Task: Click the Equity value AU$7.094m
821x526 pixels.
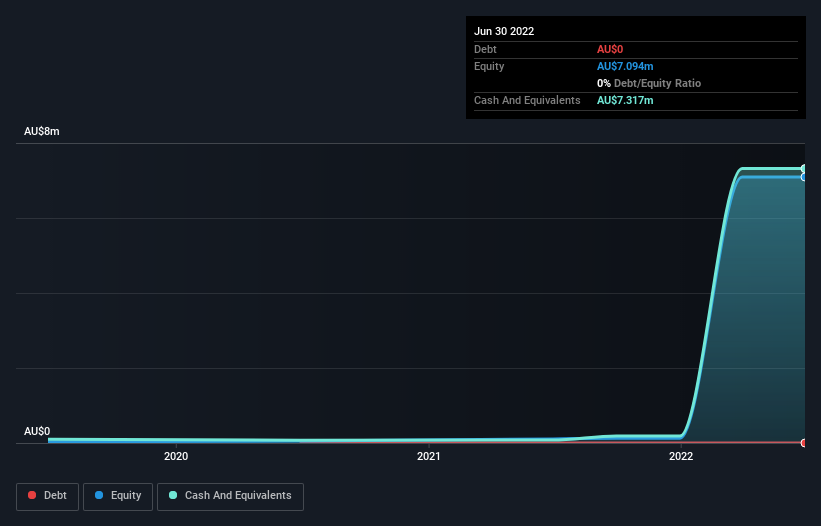Action: [625, 66]
